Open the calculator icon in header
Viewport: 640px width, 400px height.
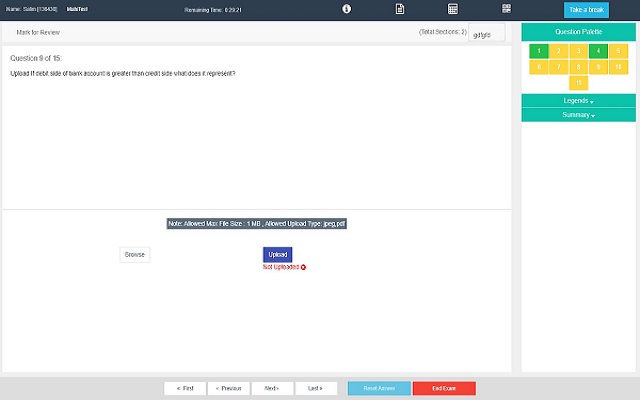tap(453, 9)
